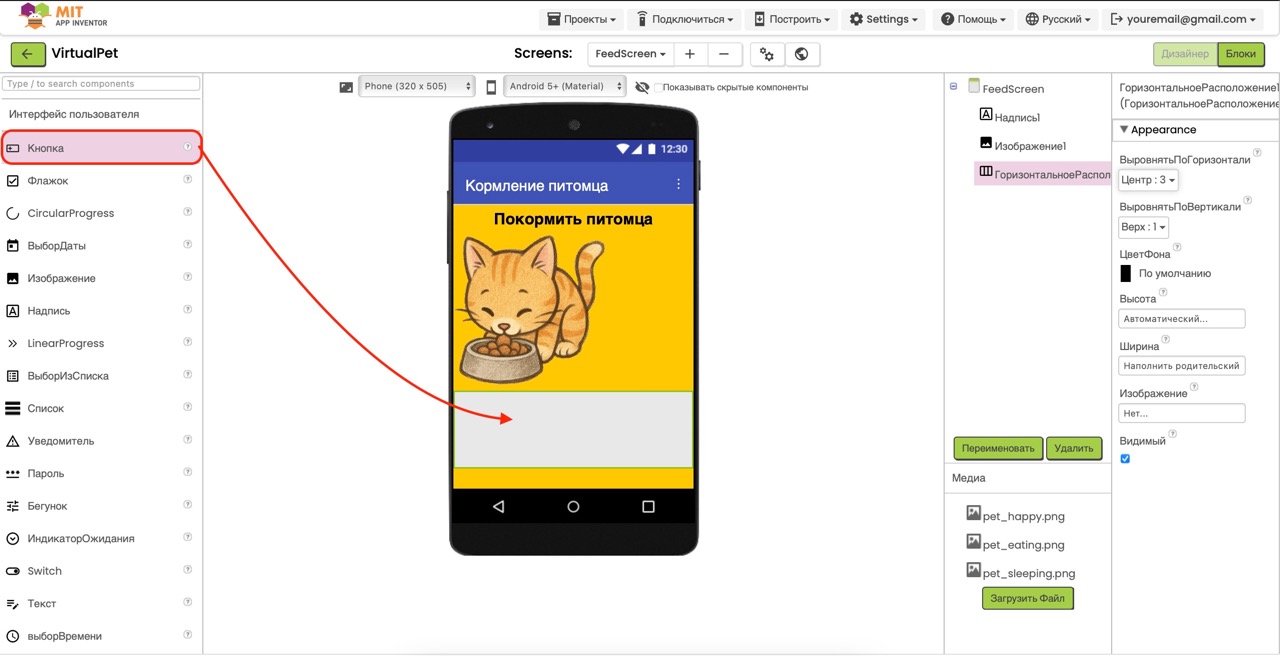Open the Android 5+ (Material) theme dropdown
The image size is (1280, 656).
(x=565, y=87)
